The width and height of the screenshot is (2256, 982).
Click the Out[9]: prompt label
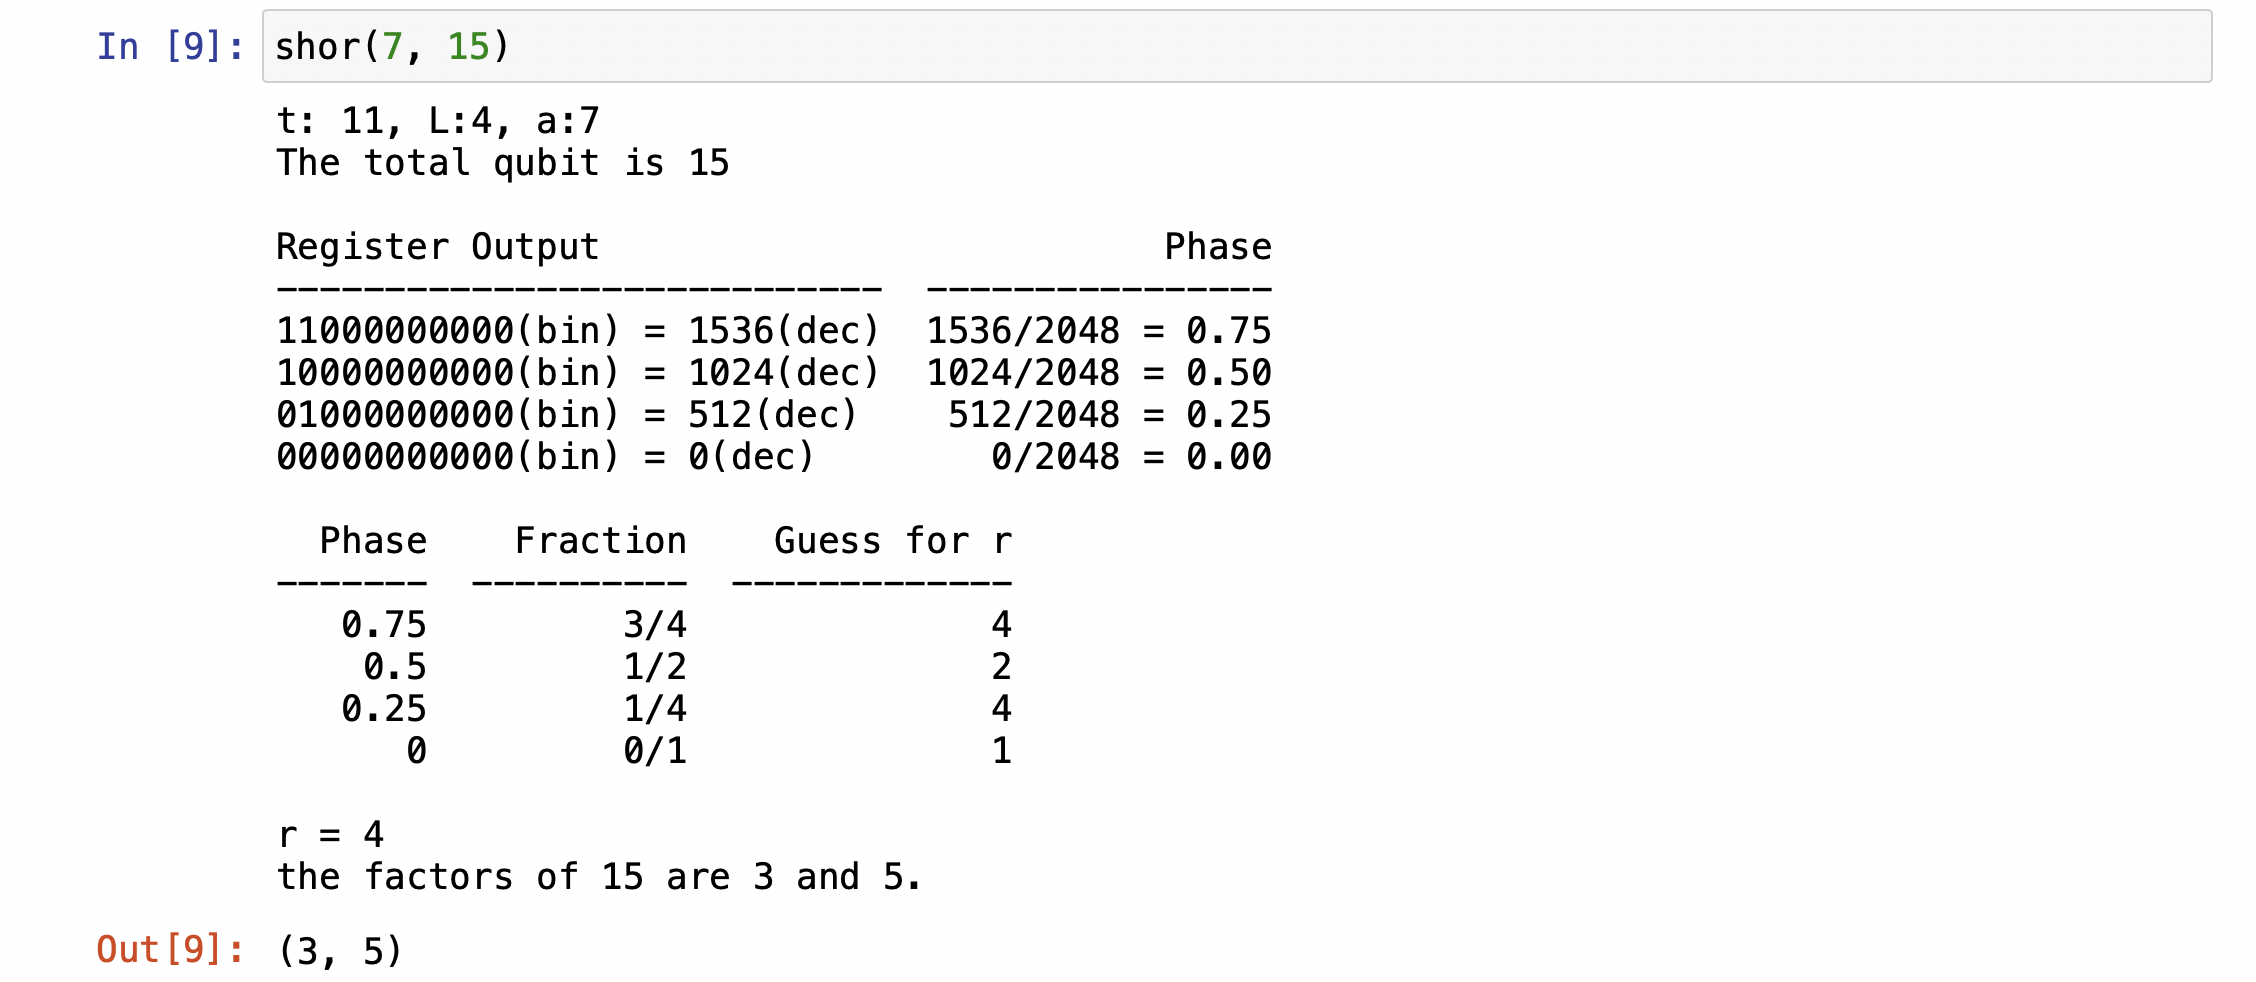(x=170, y=950)
